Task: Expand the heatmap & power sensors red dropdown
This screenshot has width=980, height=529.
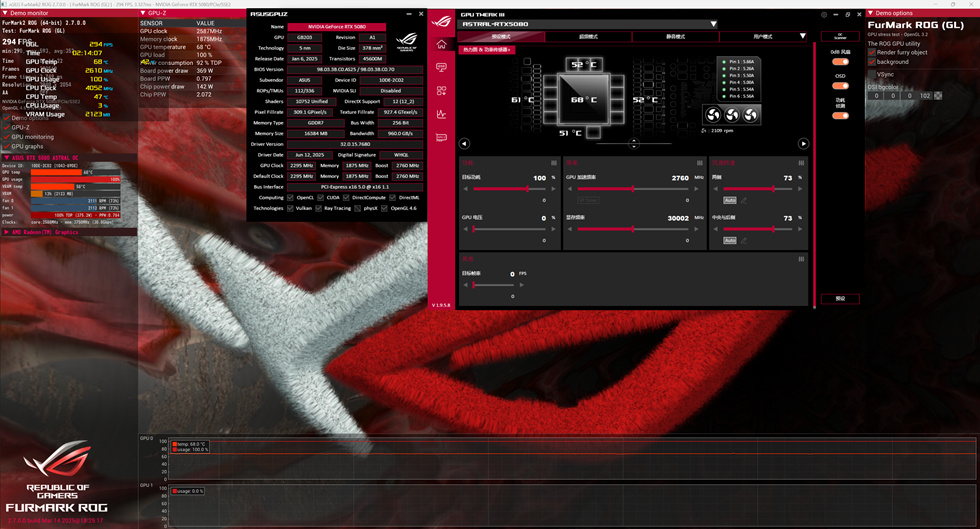Action: (x=487, y=49)
